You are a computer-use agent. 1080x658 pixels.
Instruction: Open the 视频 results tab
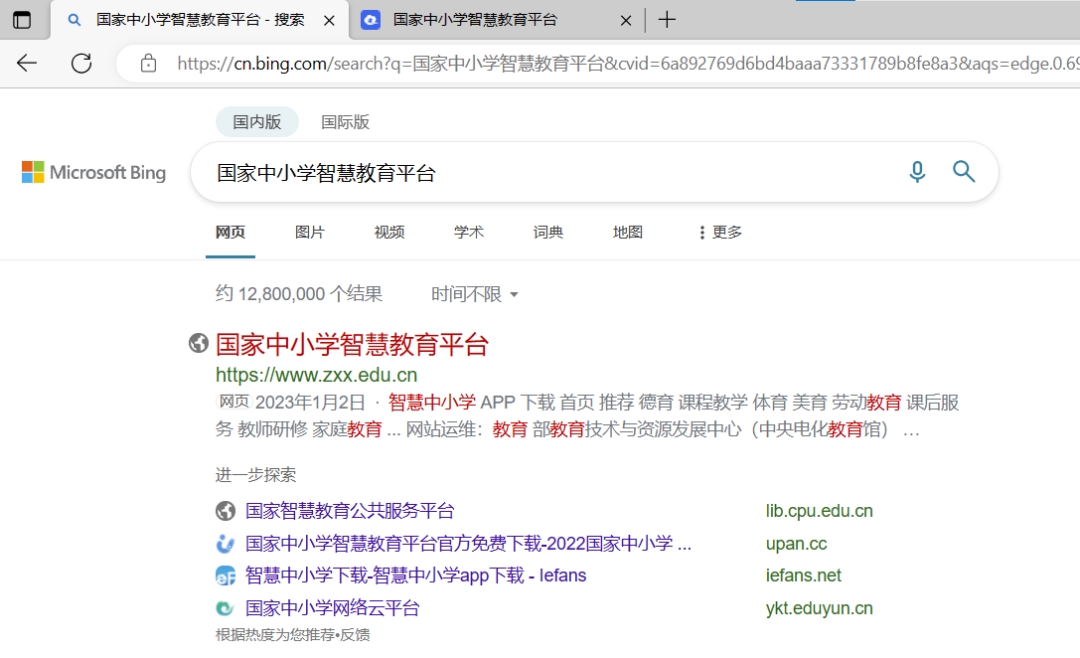click(x=389, y=232)
